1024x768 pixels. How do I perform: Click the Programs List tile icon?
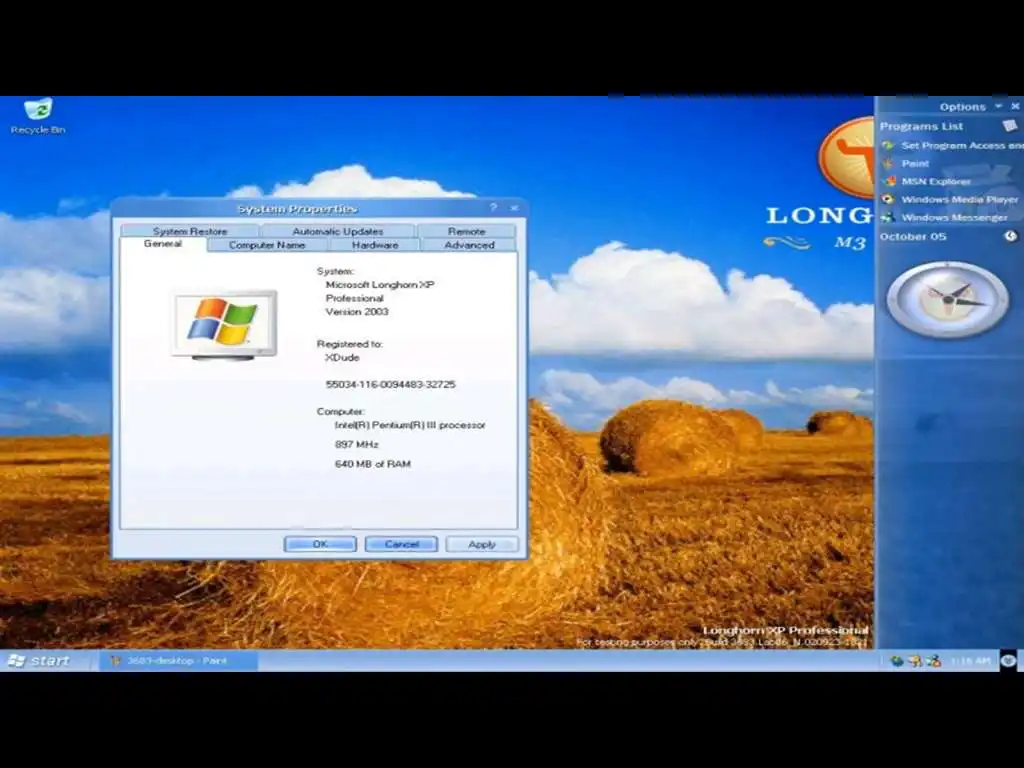click(1010, 125)
